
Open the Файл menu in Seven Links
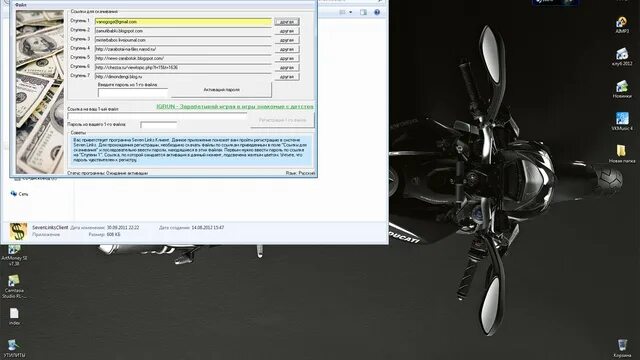tap(20, 5)
